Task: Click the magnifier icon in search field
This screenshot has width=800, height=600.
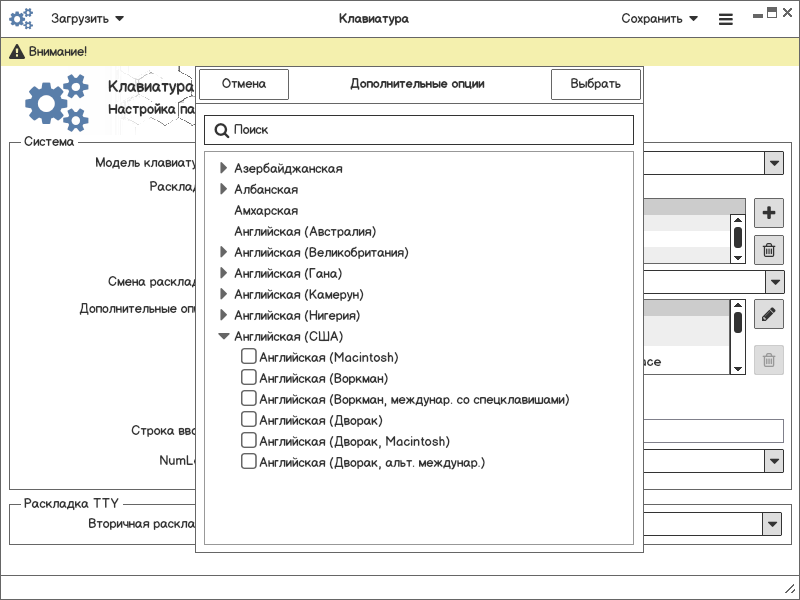Action: tap(221, 130)
